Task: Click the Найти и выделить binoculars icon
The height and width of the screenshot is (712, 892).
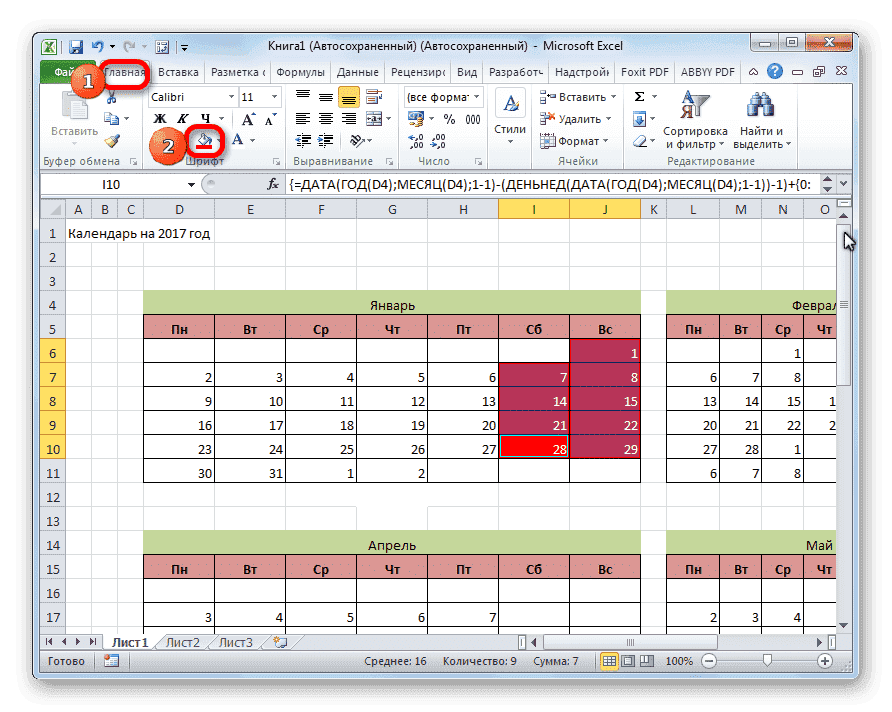Action: (759, 104)
